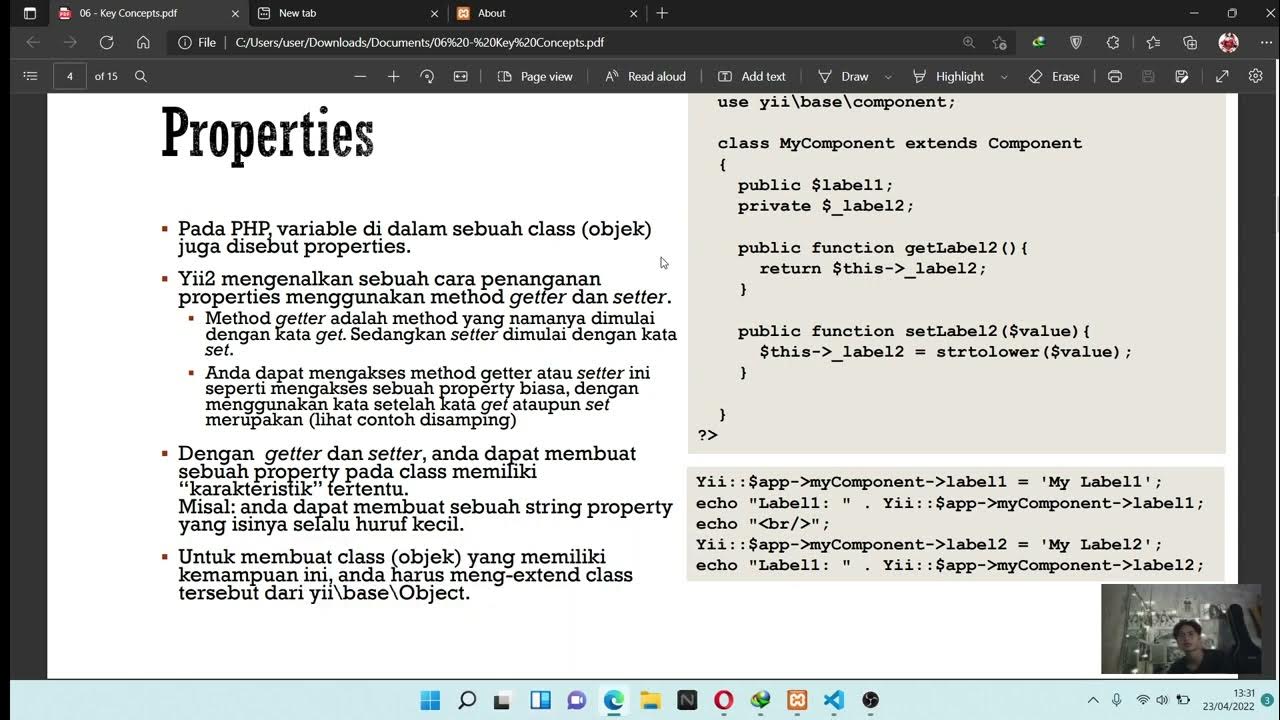Open the tab actions menu
1280x720 pixels.
30,13
